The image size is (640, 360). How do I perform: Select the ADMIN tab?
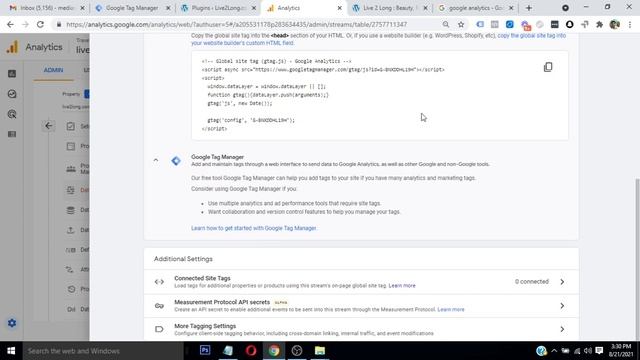53,70
